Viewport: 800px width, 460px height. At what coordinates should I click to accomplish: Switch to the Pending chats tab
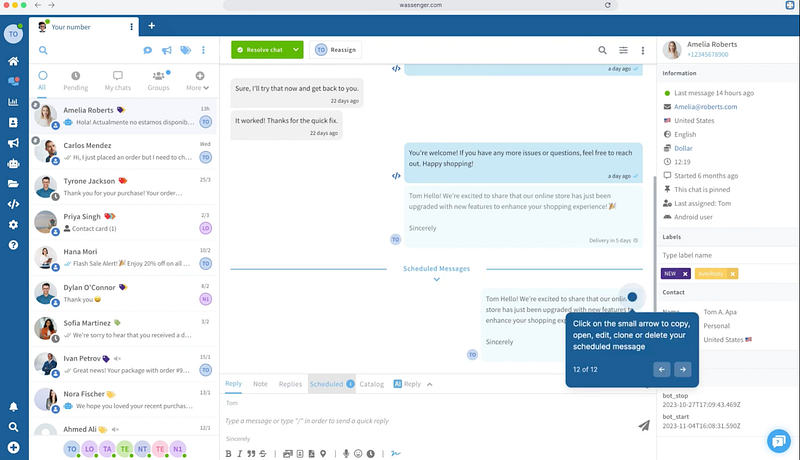click(76, 81)
